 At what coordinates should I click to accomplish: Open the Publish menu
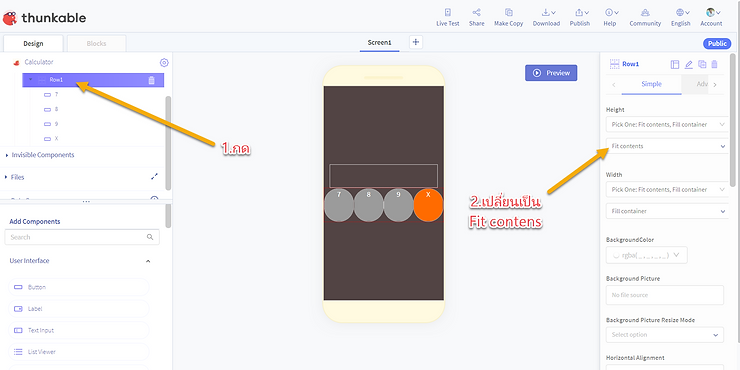coord(580,17)
